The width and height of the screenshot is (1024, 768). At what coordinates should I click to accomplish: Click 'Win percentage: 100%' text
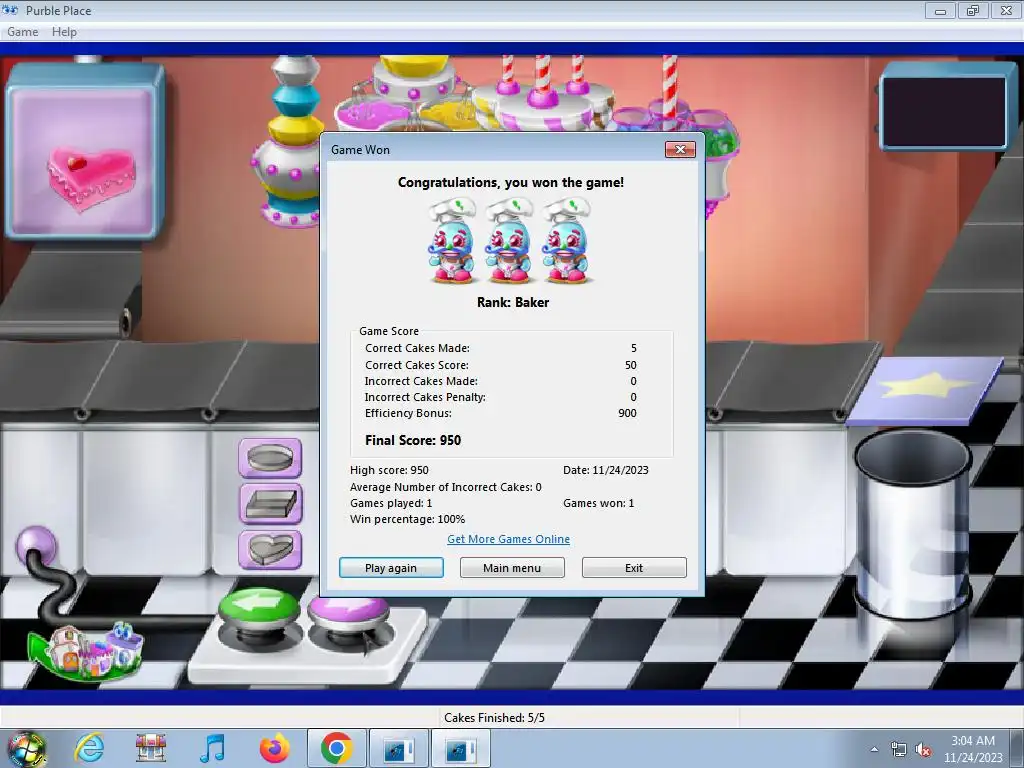point(408,519)
